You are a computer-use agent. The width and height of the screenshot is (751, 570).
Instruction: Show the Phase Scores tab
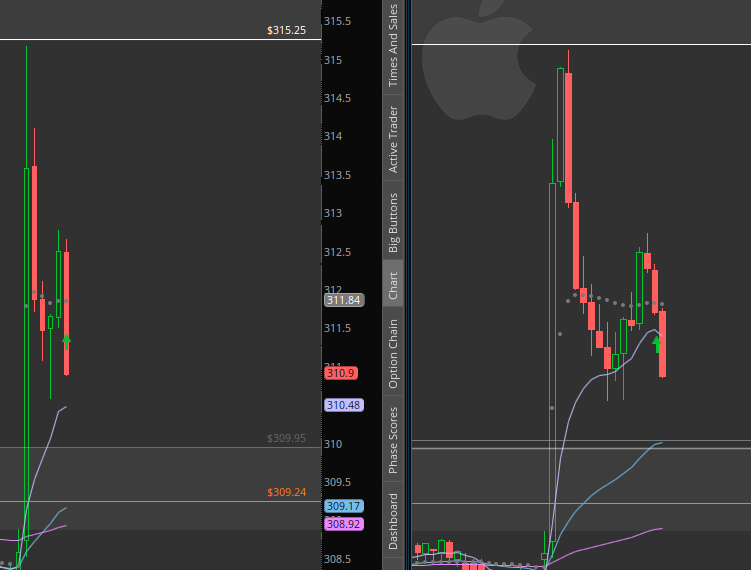click(393, 440)
